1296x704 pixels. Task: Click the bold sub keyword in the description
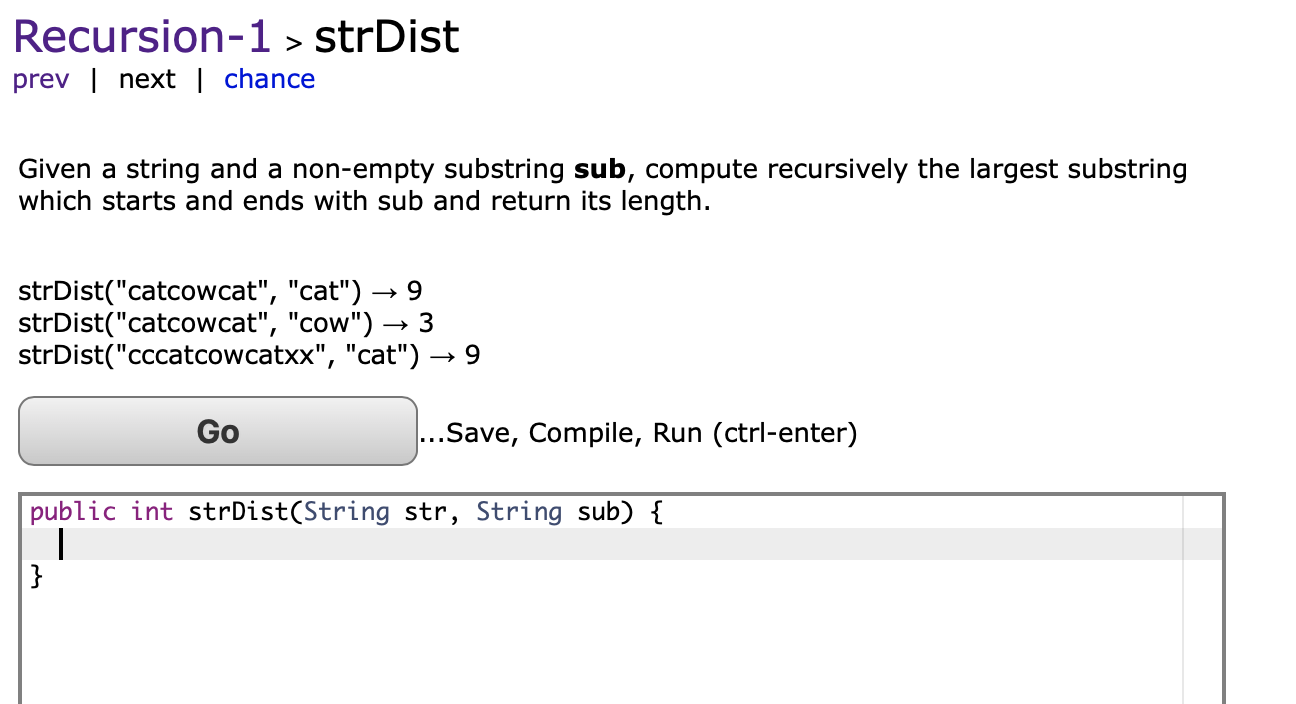(599, 168)
